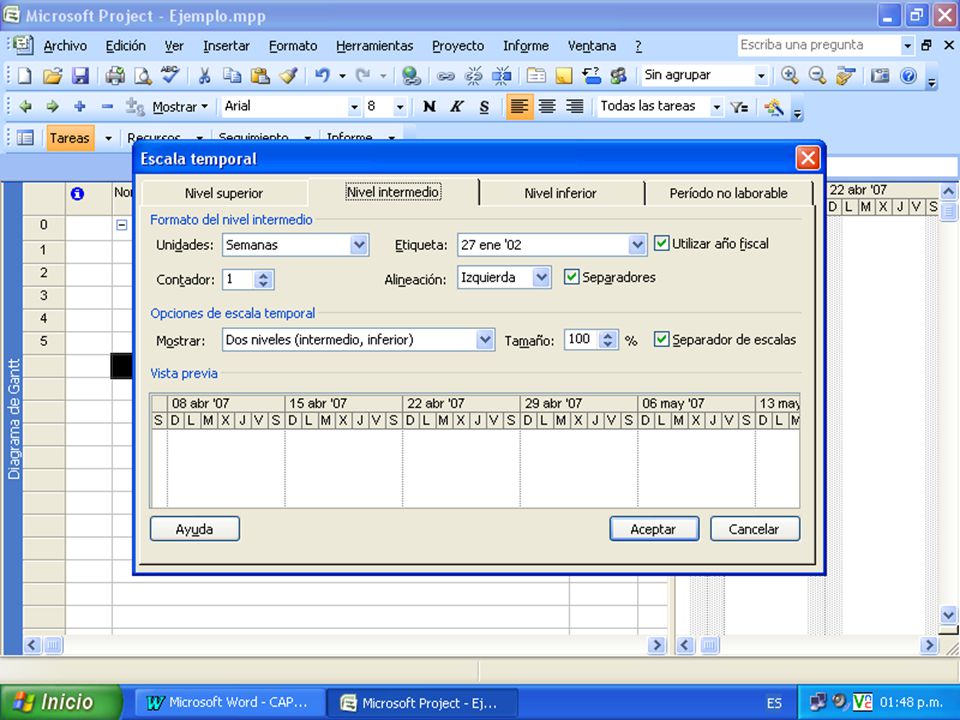Image resolution: width=960 pixels, height=720 pixels.
Task: Click the Tamaño percentage field
Action: point(582,339)
